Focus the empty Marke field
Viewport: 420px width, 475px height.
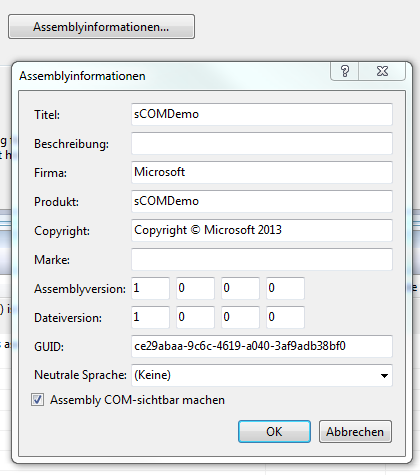(x=262, y=259)
